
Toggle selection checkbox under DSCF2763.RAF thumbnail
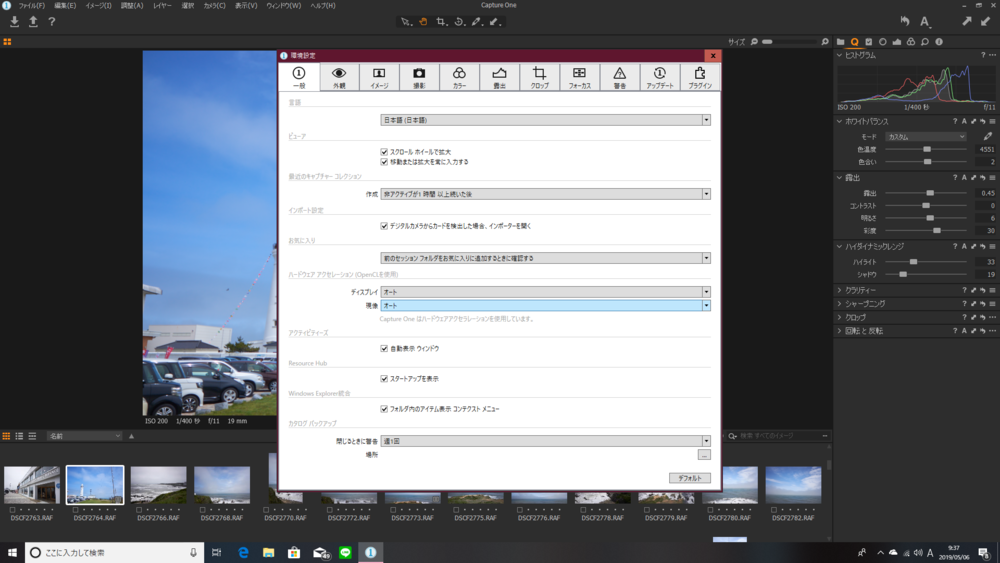click(13, 510)
